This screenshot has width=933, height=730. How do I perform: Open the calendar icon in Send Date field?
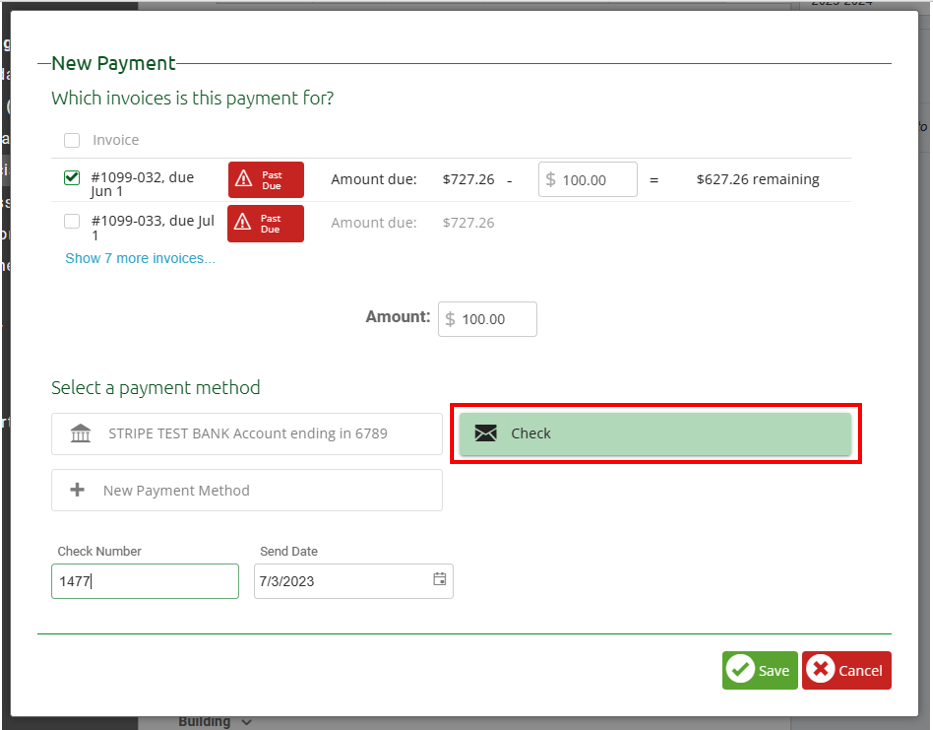click(x=438, y=581)
